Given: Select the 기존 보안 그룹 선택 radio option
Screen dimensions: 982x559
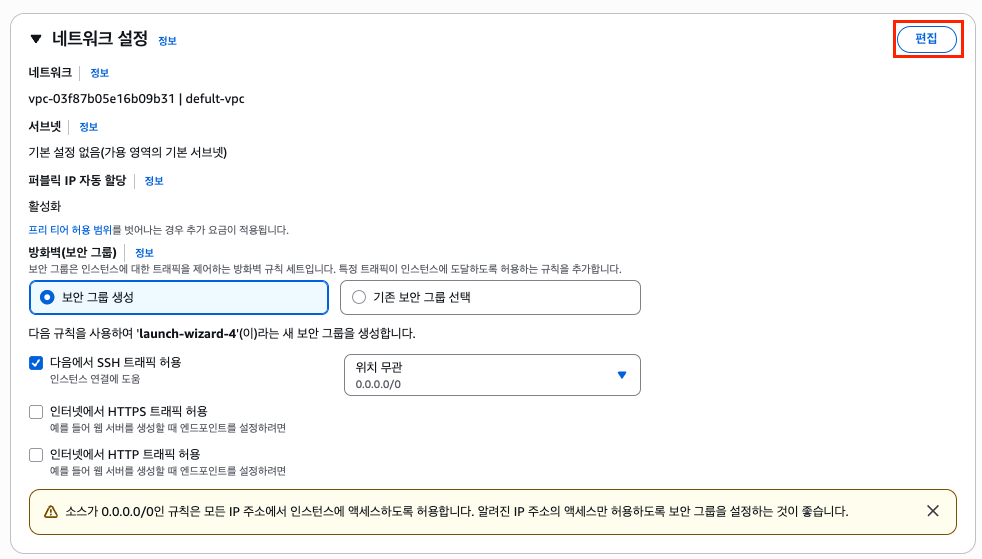Looking at the screenshot, I should [x=359, y=297].
